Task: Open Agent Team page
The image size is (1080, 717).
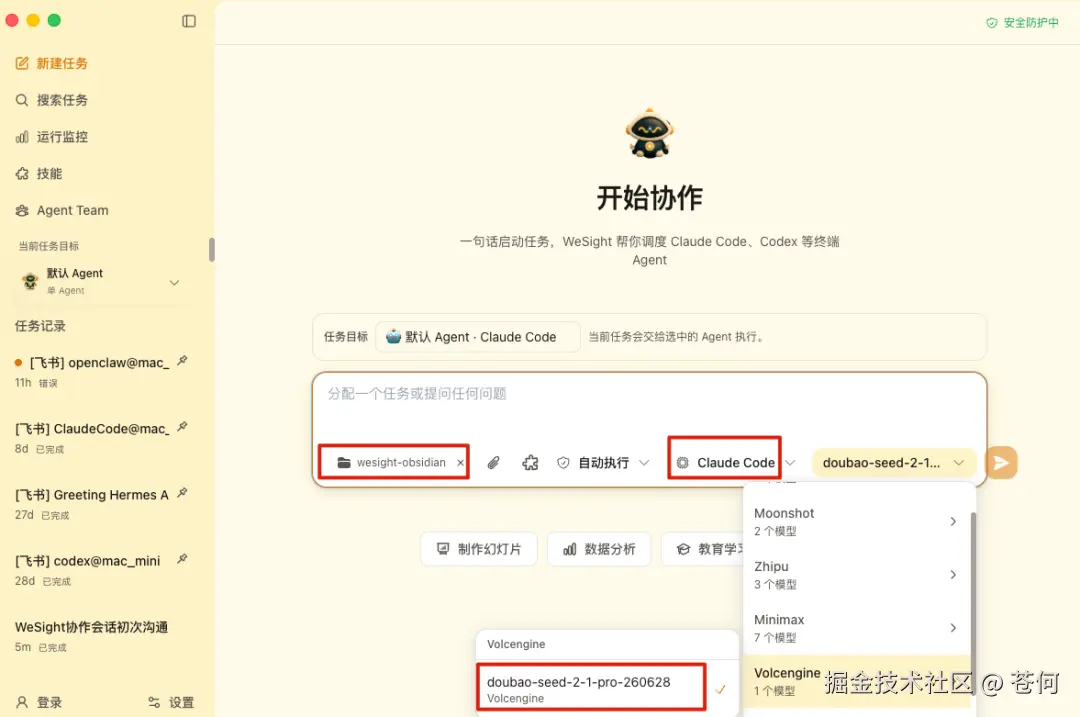Action: click(62, 210)
